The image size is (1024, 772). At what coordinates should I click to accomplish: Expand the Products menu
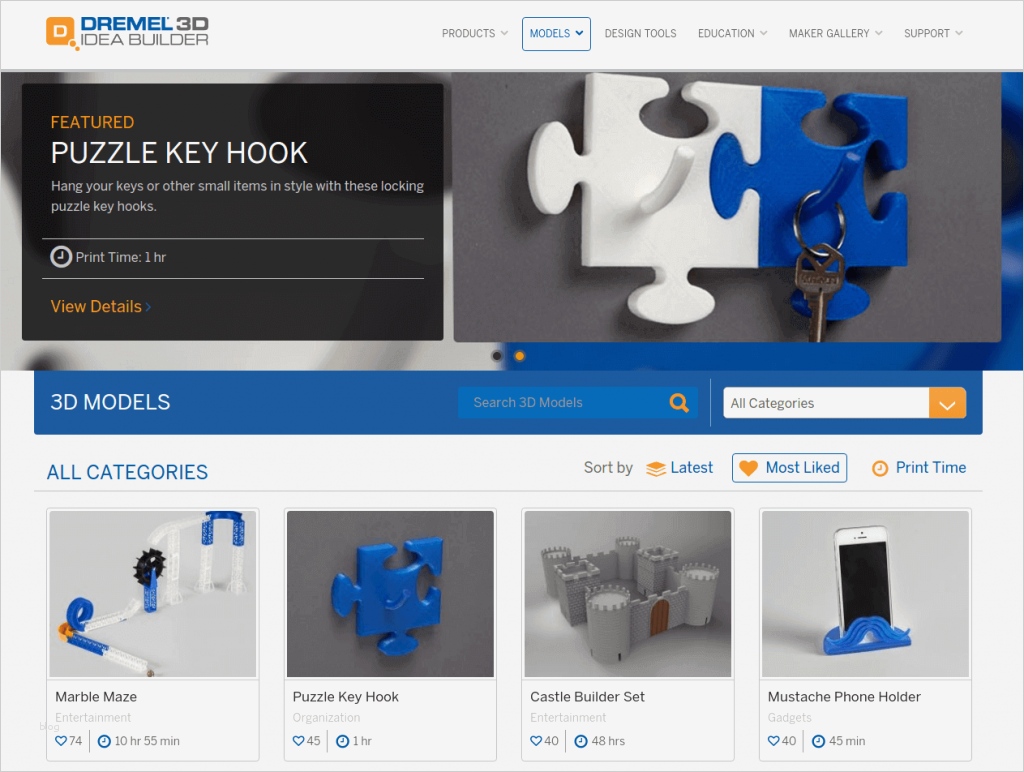pyautogui.click(x=475, y=33)
